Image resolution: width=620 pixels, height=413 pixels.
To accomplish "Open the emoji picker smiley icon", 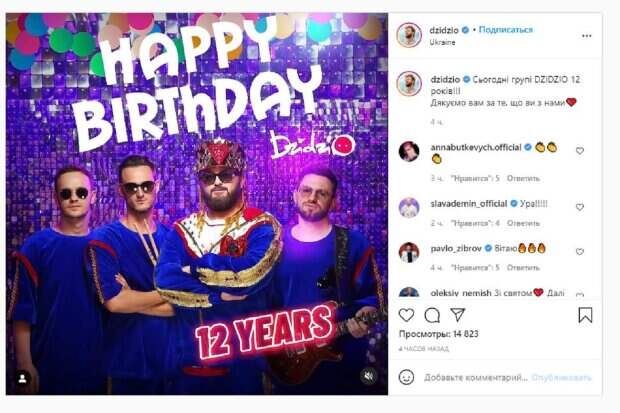I will point(407,377).
